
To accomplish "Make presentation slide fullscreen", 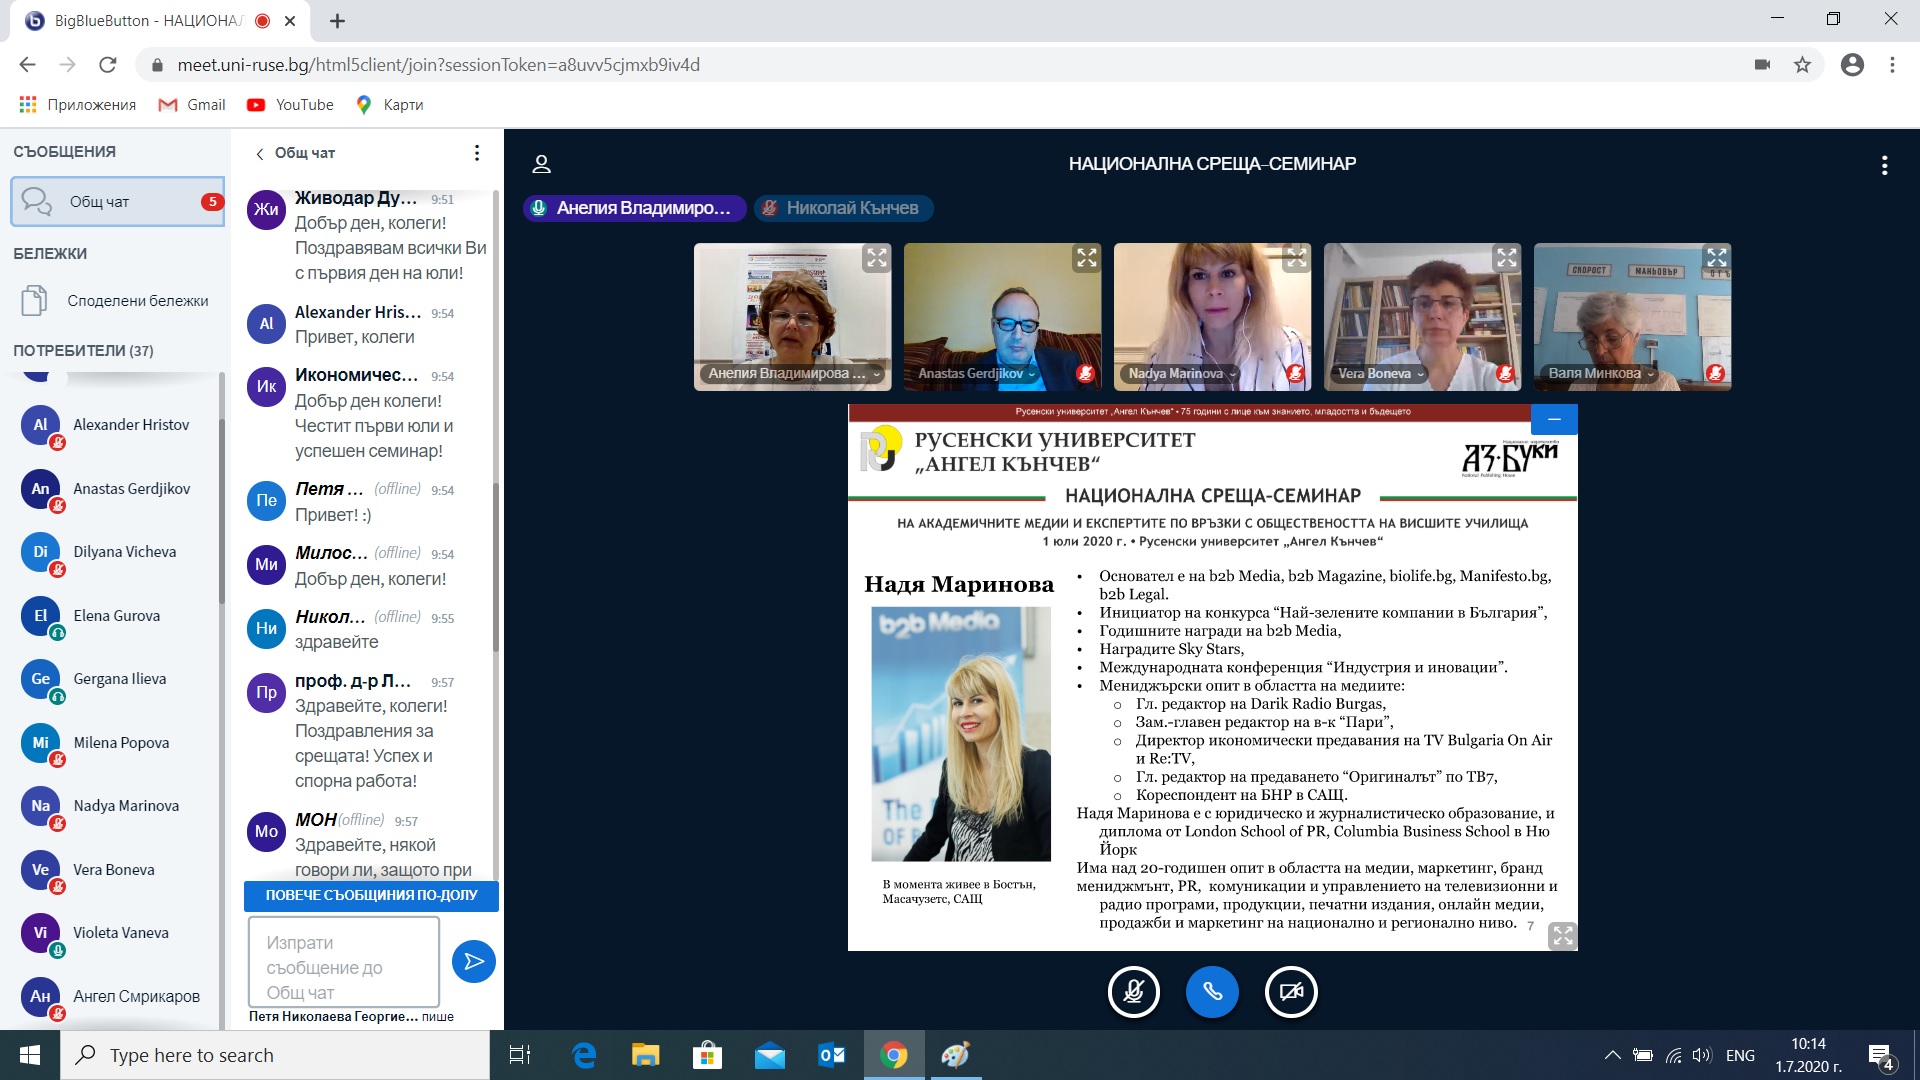I will 1562,936.
